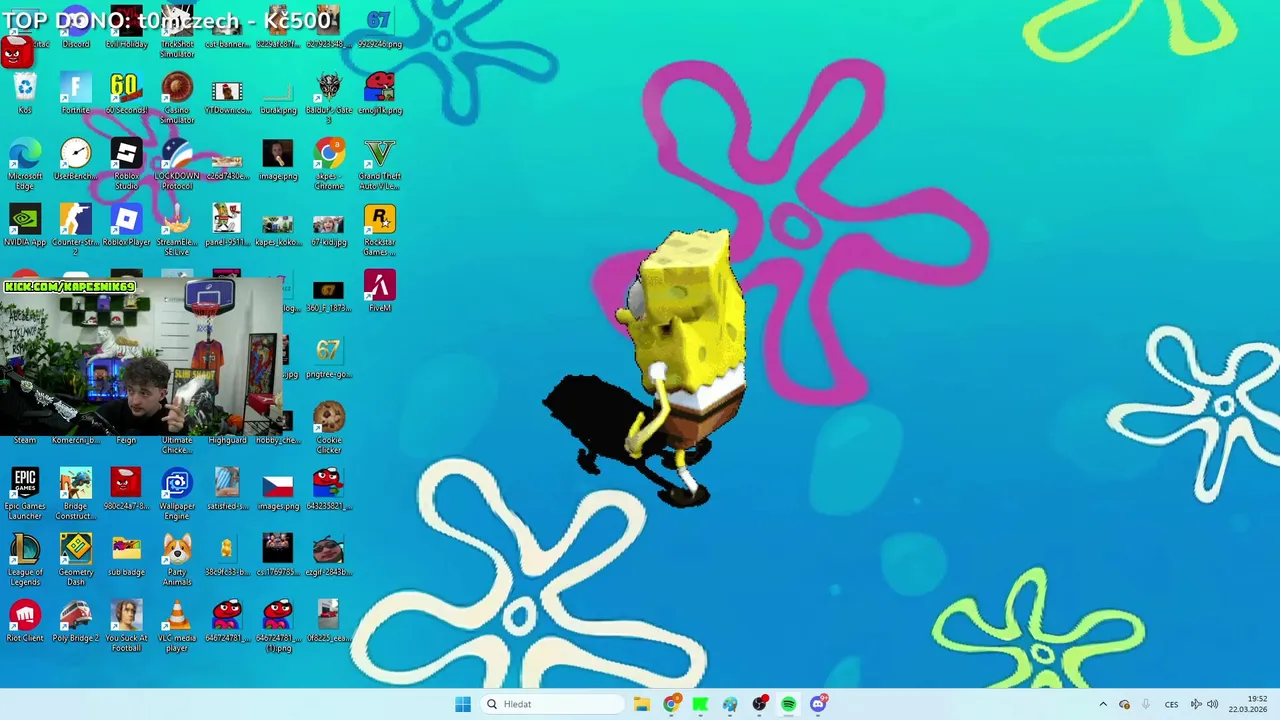This screenshot has width=1280, height=720.
Task: Select the images.png Czech flag file
Action: [278, 488]
